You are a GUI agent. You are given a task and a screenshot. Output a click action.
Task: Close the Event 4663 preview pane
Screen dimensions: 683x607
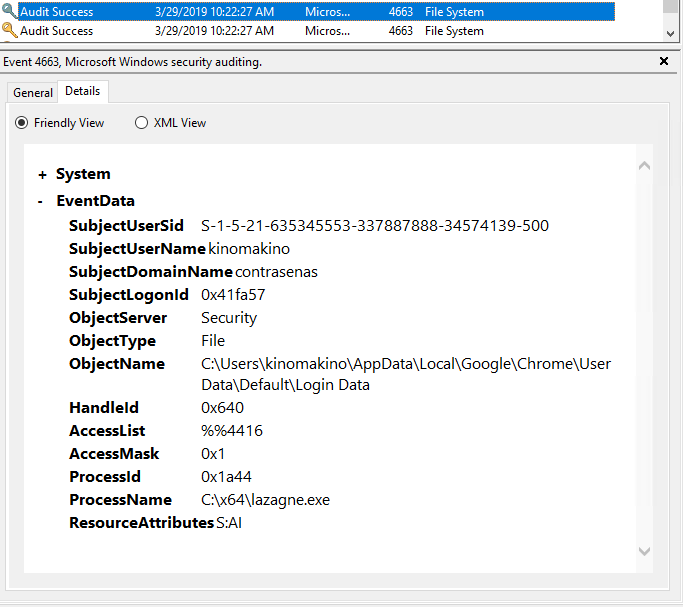(x=664, y=62)
